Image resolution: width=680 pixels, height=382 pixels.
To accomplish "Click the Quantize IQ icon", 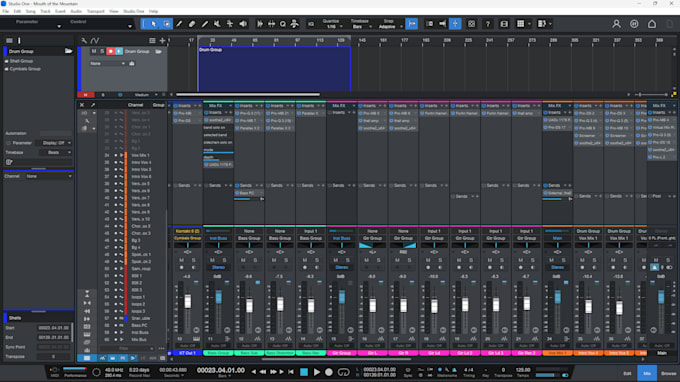I will coord(311,24).
